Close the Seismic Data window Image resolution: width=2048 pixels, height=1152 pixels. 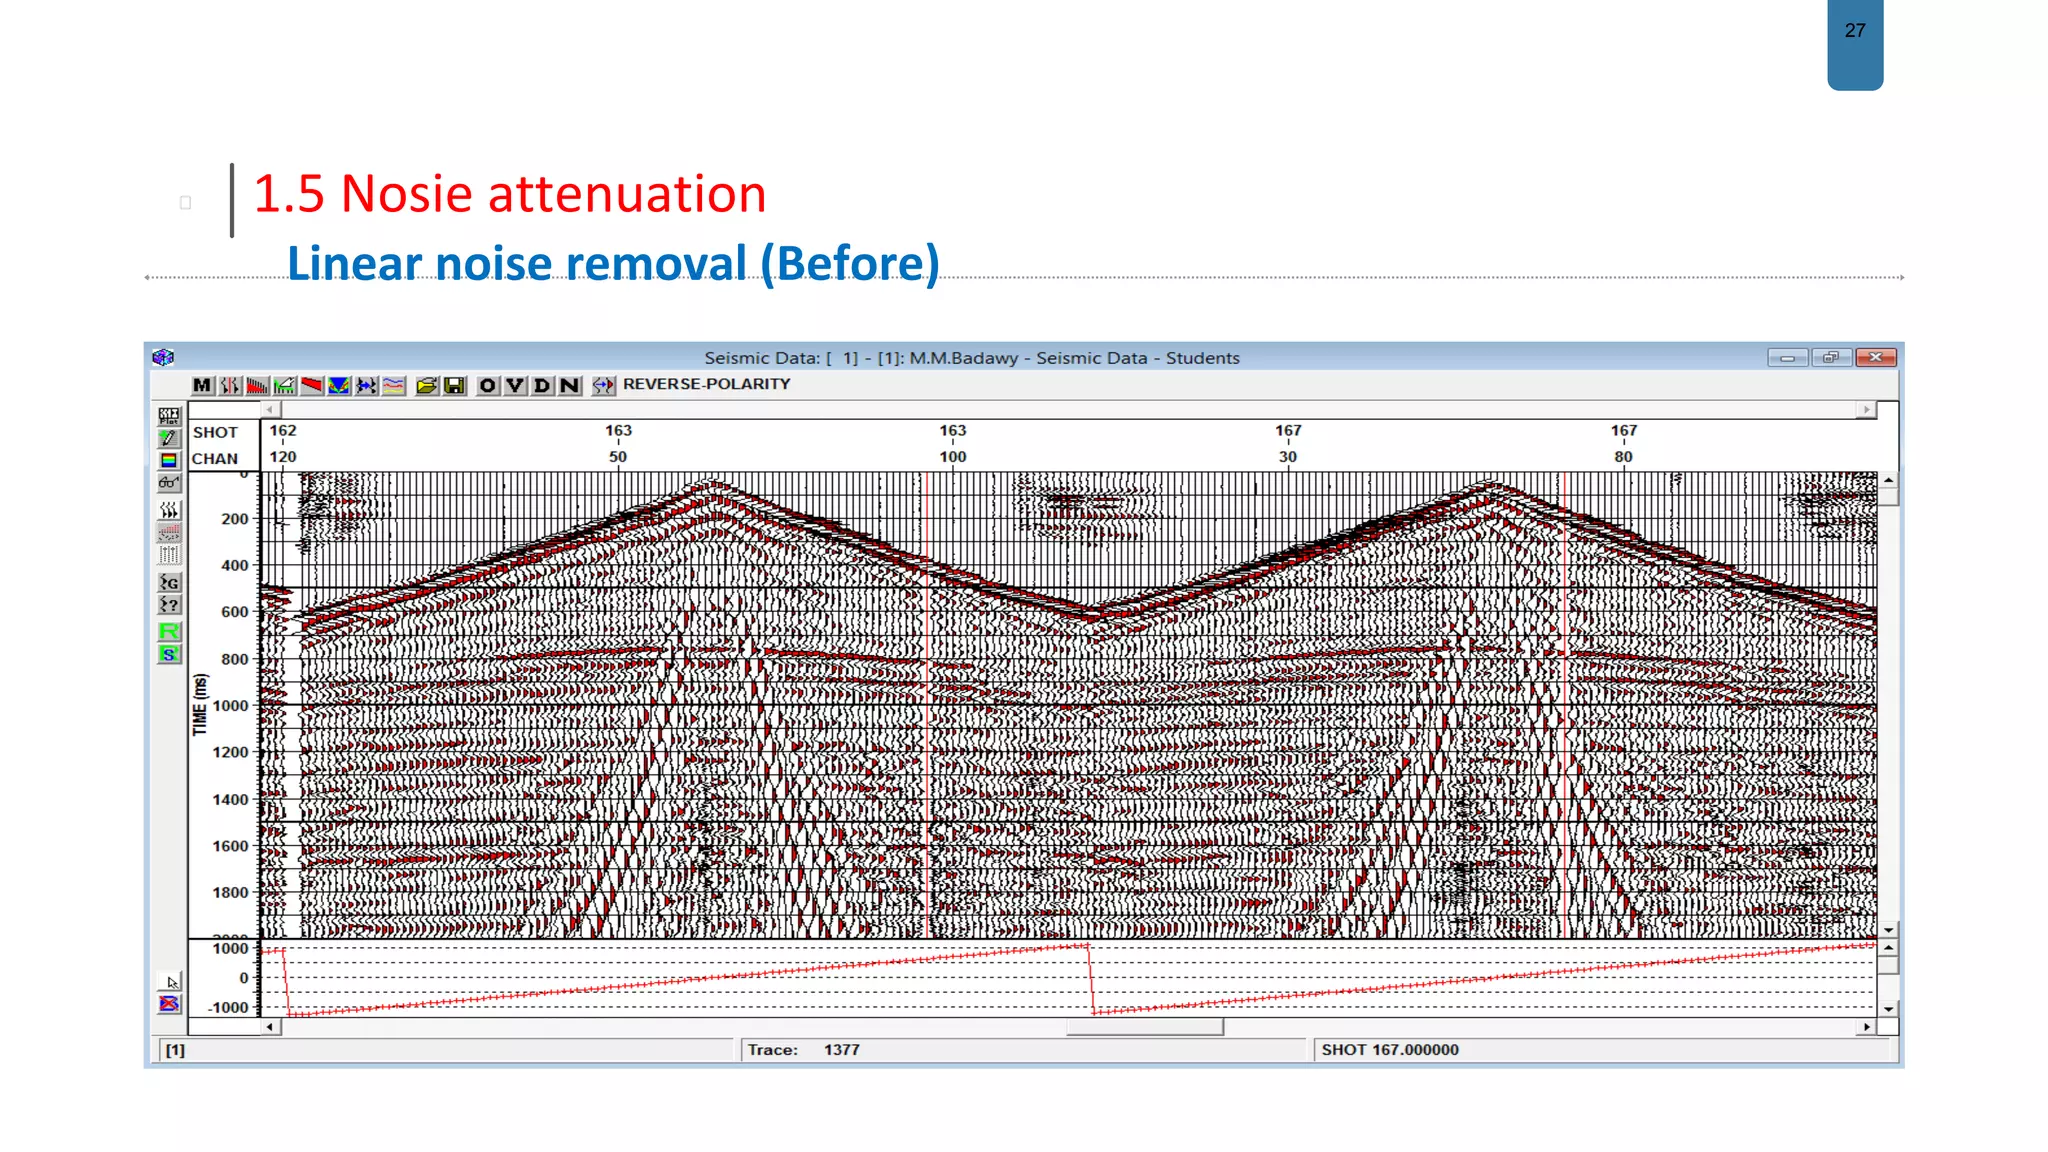pos(1876,357)
